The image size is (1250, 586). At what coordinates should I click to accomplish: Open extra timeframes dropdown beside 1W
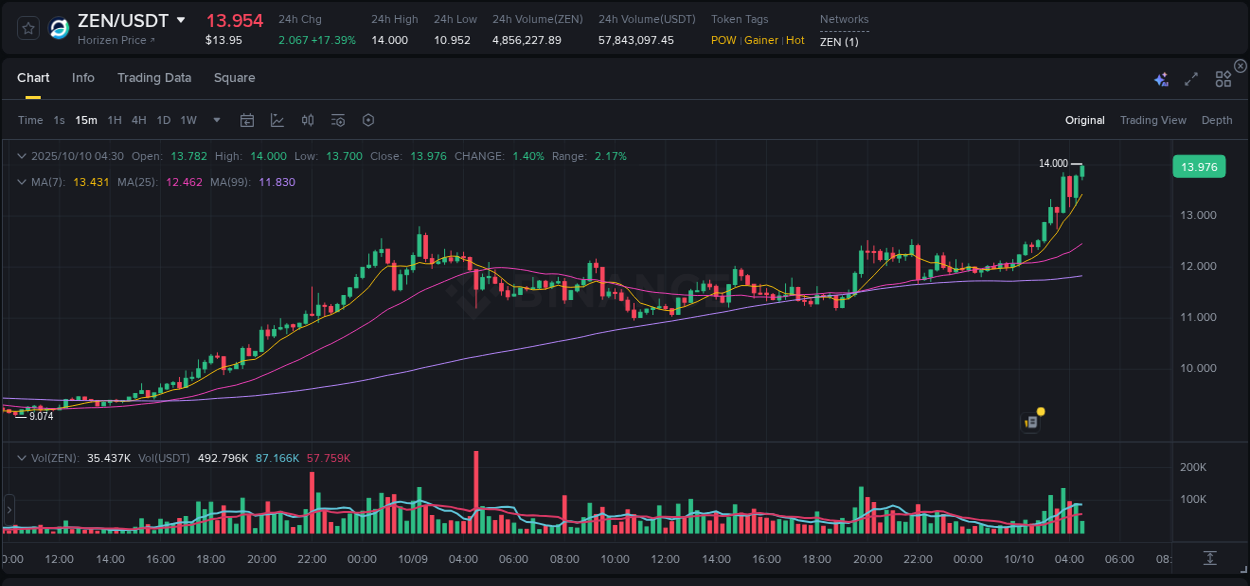point(215,119)
